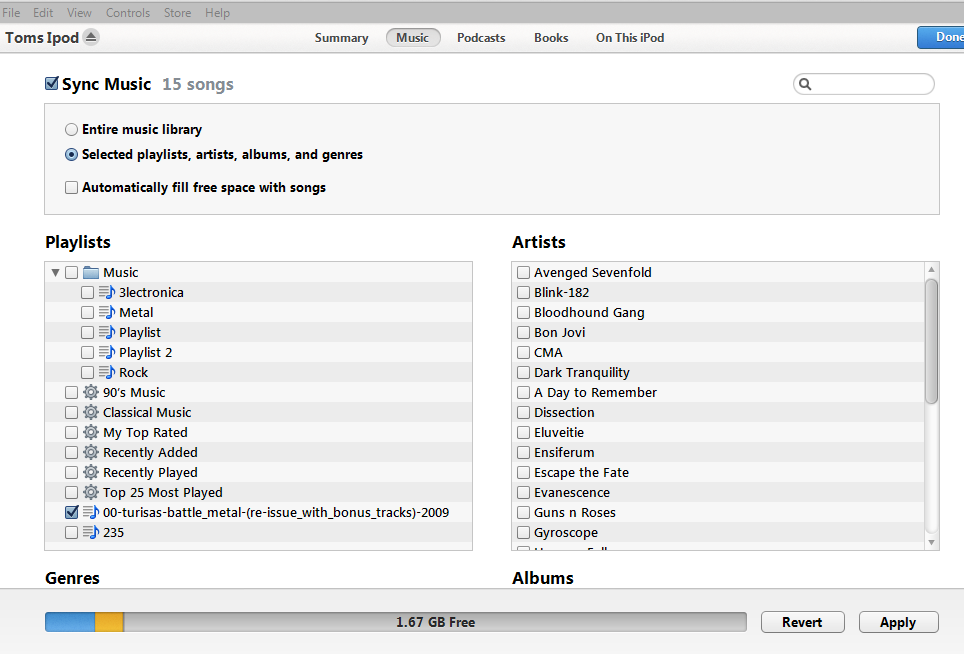Check the Music folder checkbox
The width and height of the screenshot is (964, 654).
tap(71, 272)
